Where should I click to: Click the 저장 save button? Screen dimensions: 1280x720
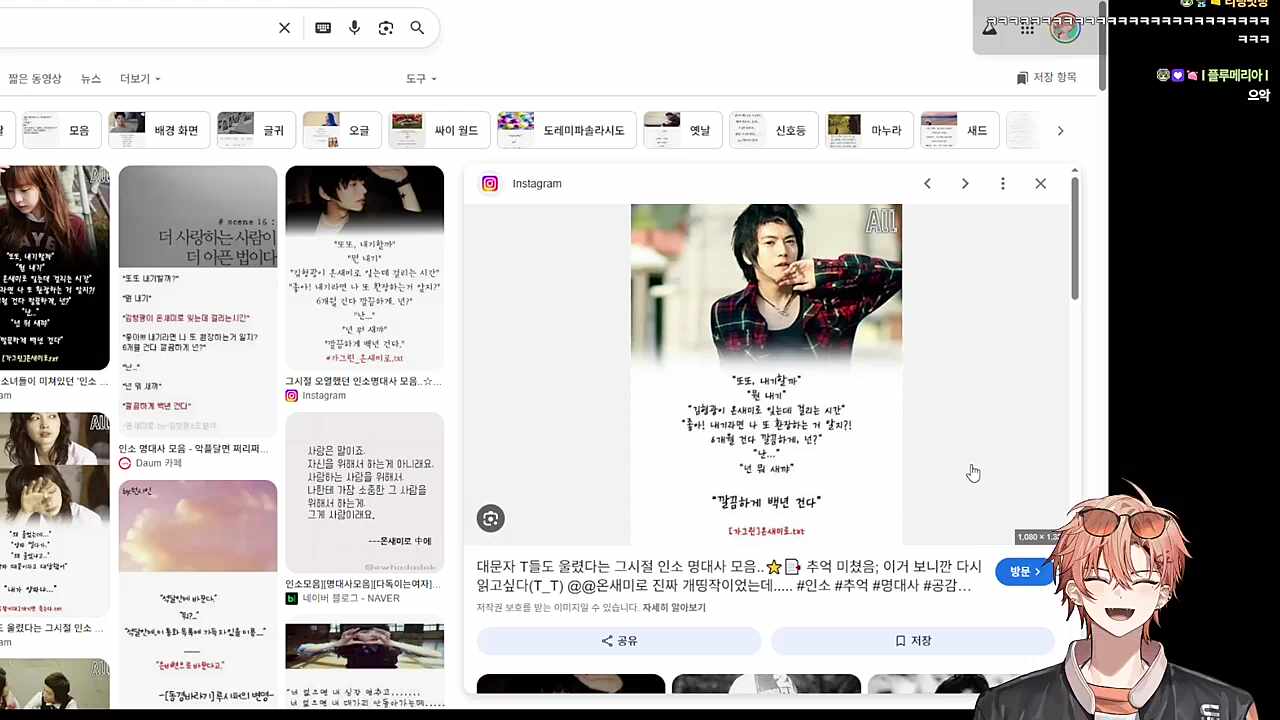tap(912, 641)
